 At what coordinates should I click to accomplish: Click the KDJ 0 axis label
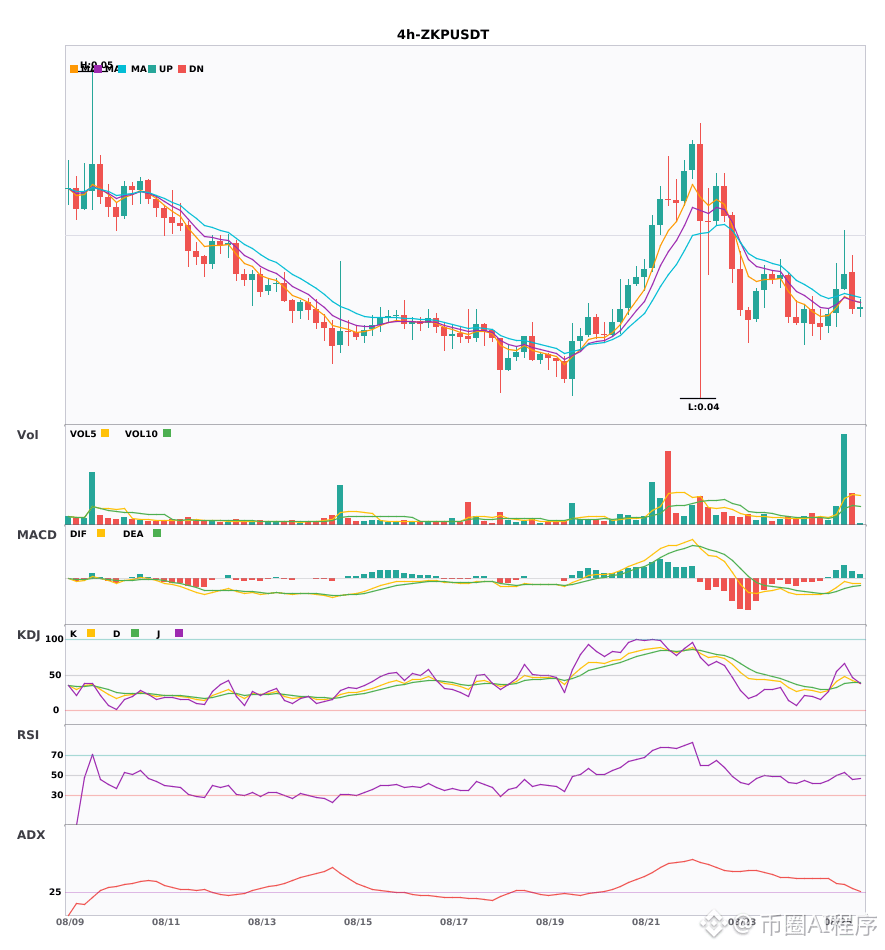pyautogui.click(x=56, y=710)
